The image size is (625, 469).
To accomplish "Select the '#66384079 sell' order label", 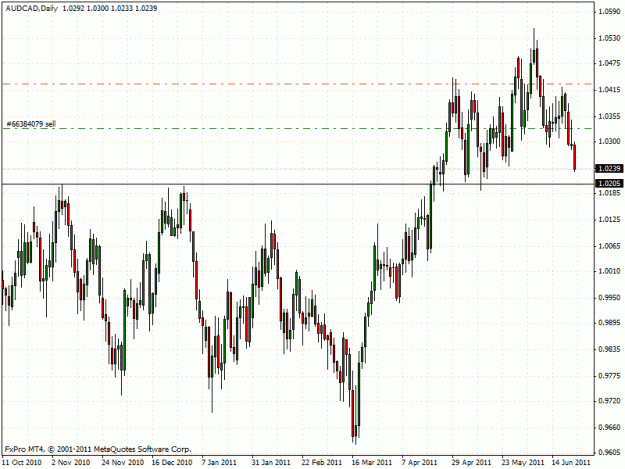I will tap(31, 124).
